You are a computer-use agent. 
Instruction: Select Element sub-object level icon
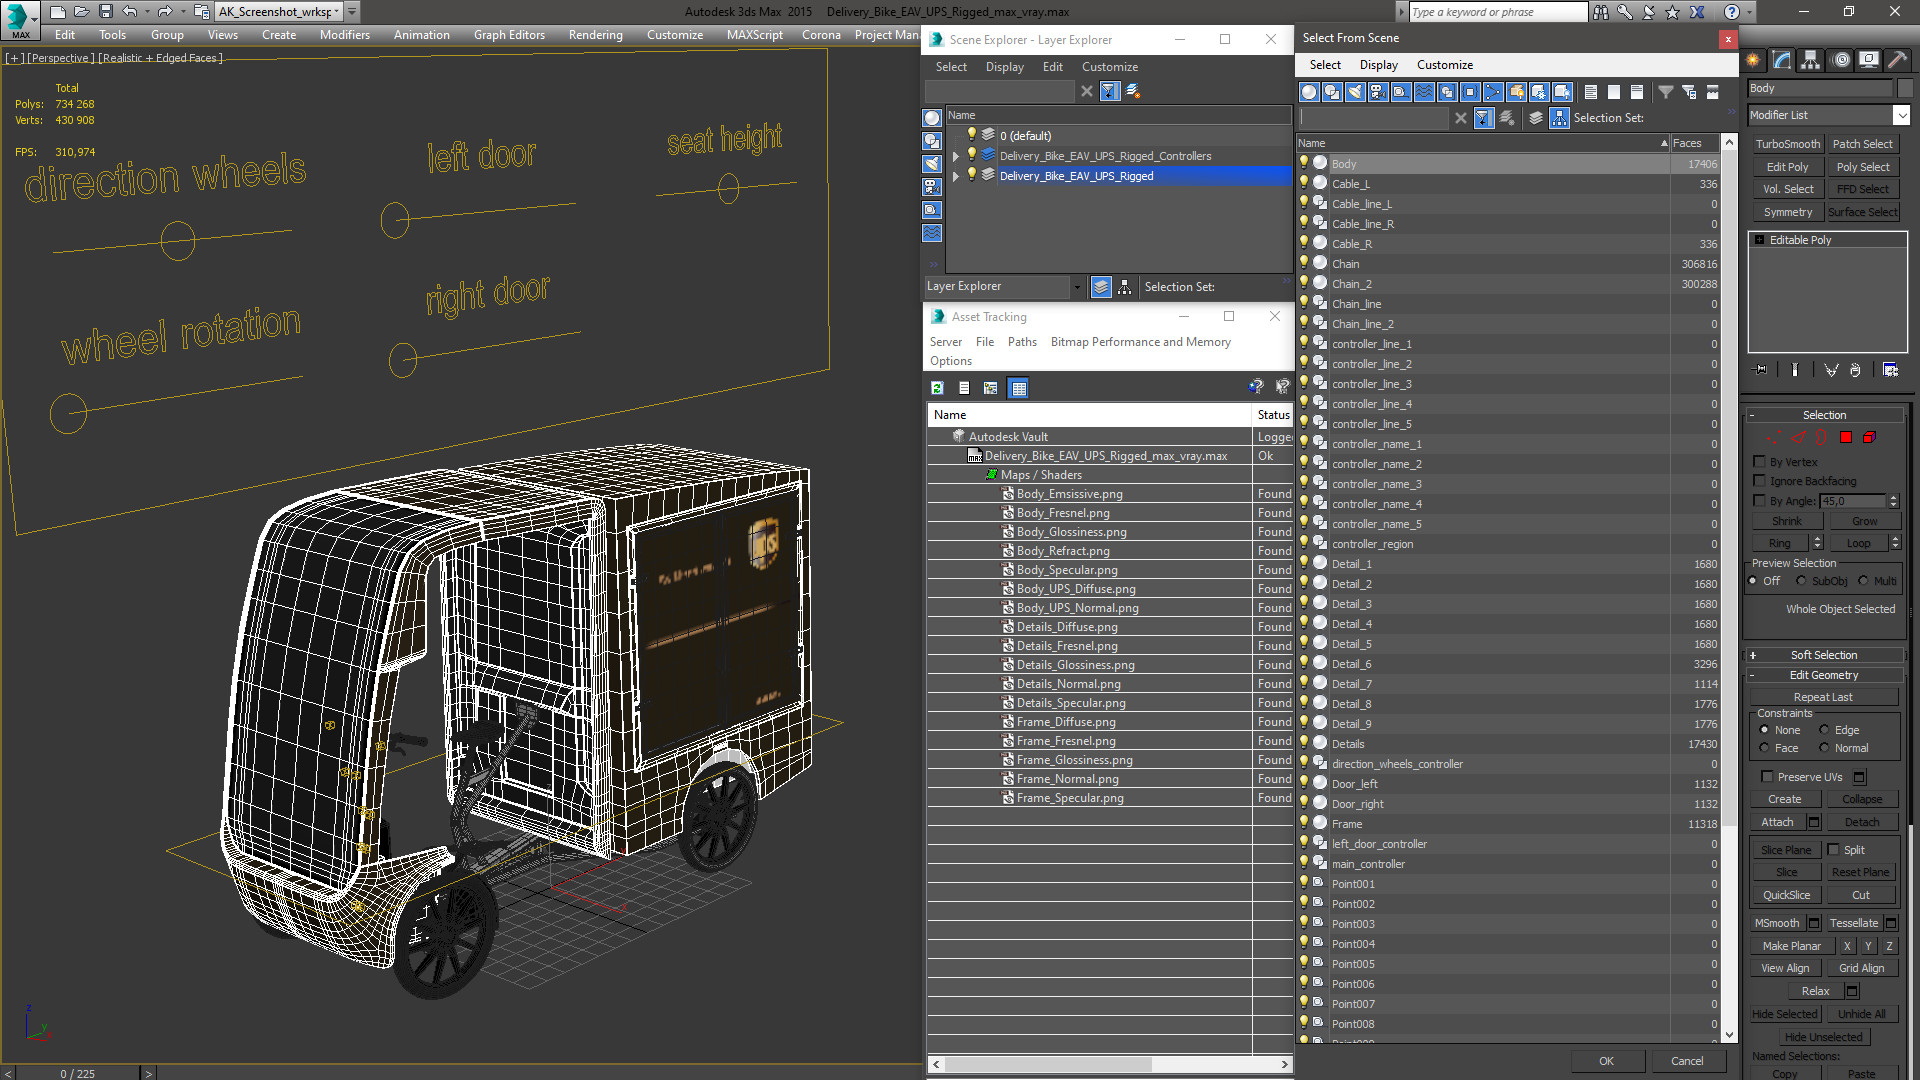point(1869,437)
